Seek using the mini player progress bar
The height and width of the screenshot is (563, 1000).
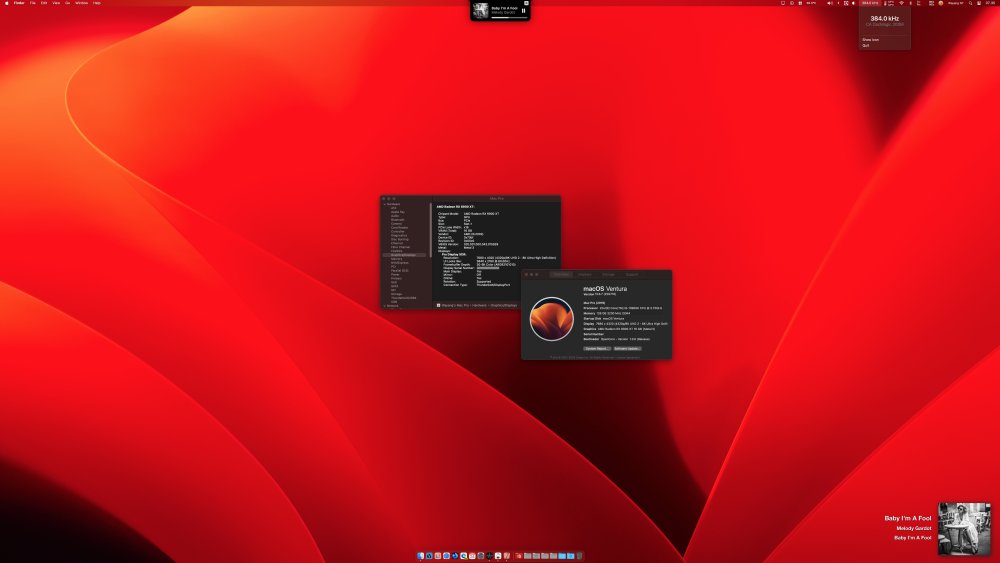coord(508,17)
